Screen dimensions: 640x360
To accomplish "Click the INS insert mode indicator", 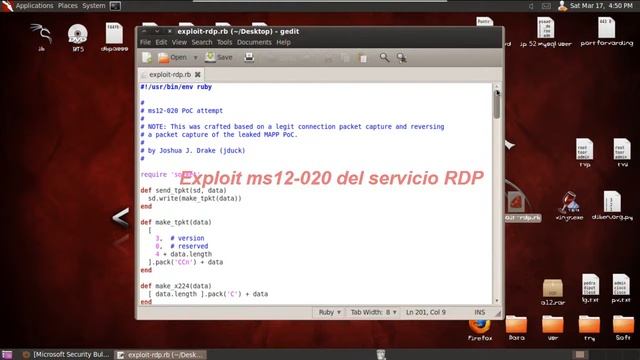I will tap(480, 312).
